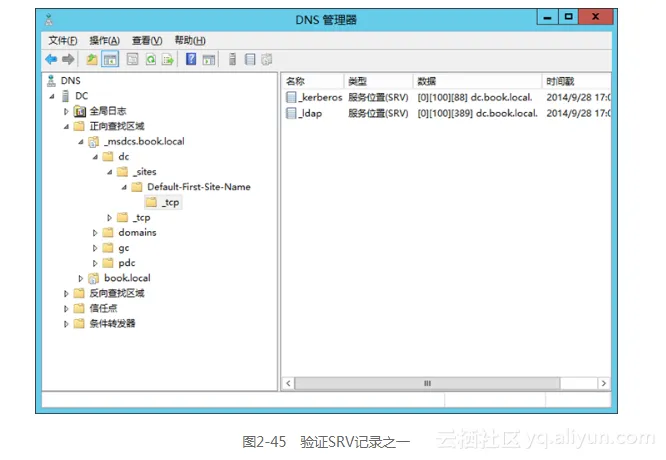666x460 pixels.
Task: Expand the 条件转发器 node
Action: tap(66, 324)
